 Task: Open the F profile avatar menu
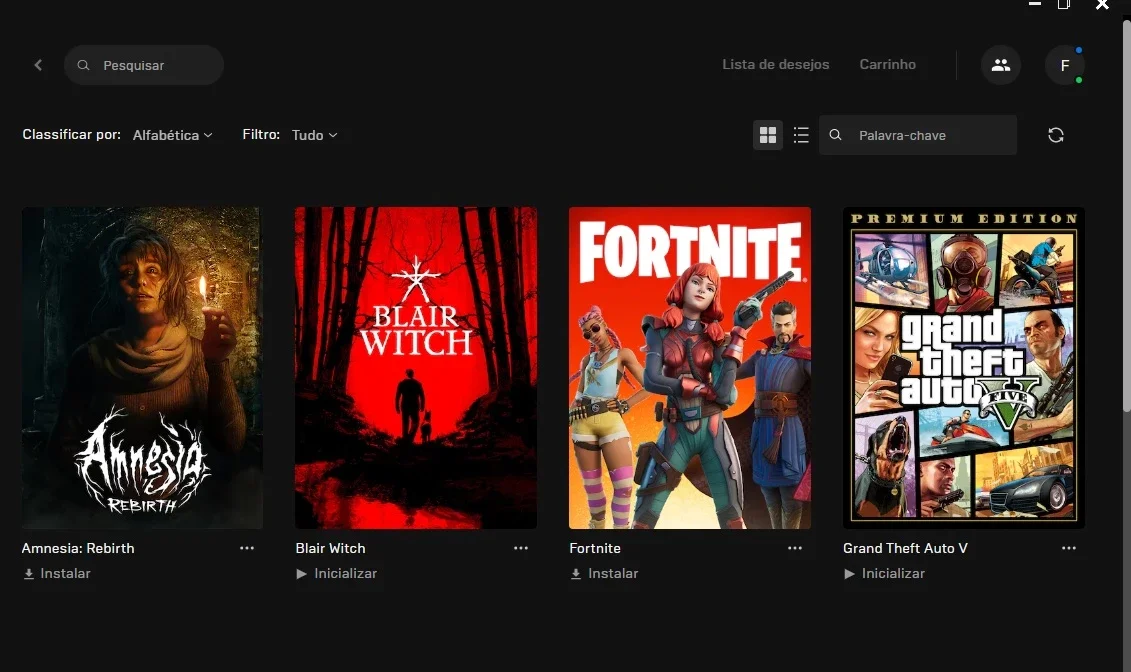[1065, 66]
